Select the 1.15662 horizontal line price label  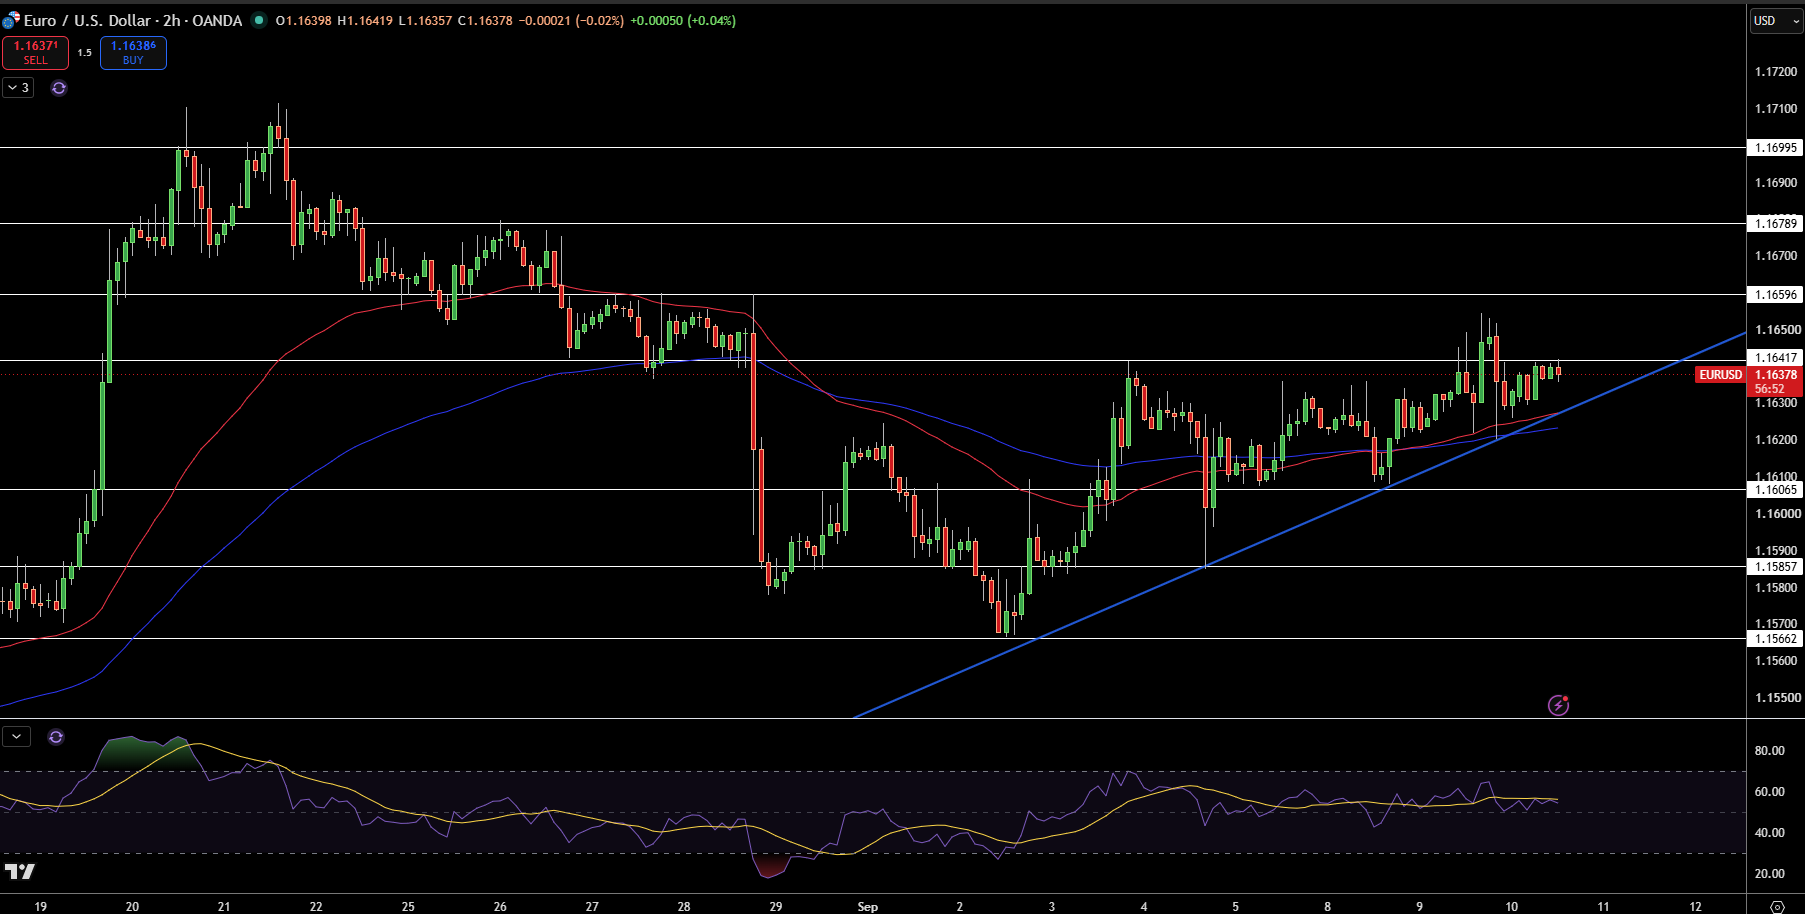pyautogui.click(x=1775, y=639)
